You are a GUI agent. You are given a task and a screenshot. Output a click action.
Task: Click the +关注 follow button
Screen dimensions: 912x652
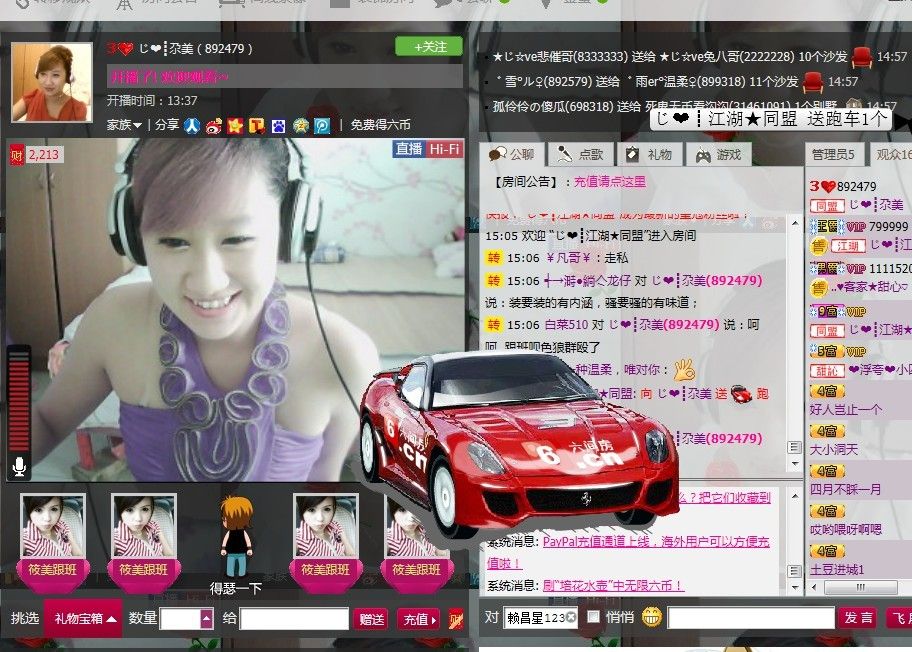(x=429, y=47)
